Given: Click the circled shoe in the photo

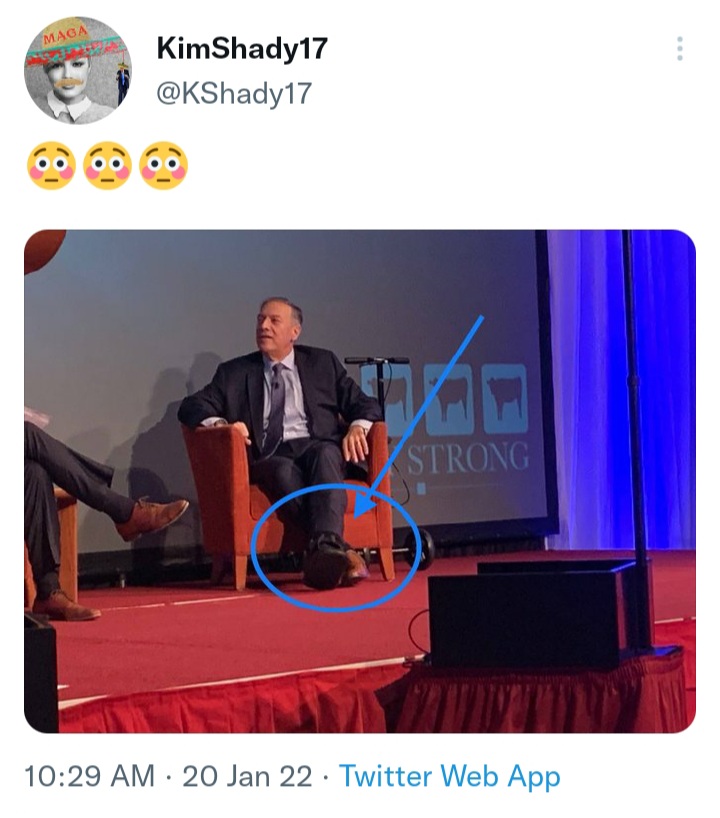Looking at the screenshot, I should (334, 562).
